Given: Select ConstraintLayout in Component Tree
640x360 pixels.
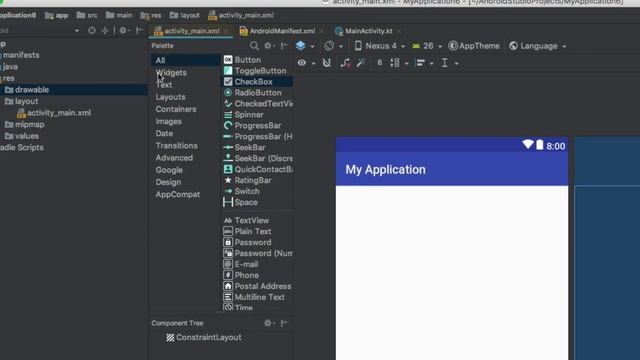Looking at the screenshot, I should pos(204,338).
